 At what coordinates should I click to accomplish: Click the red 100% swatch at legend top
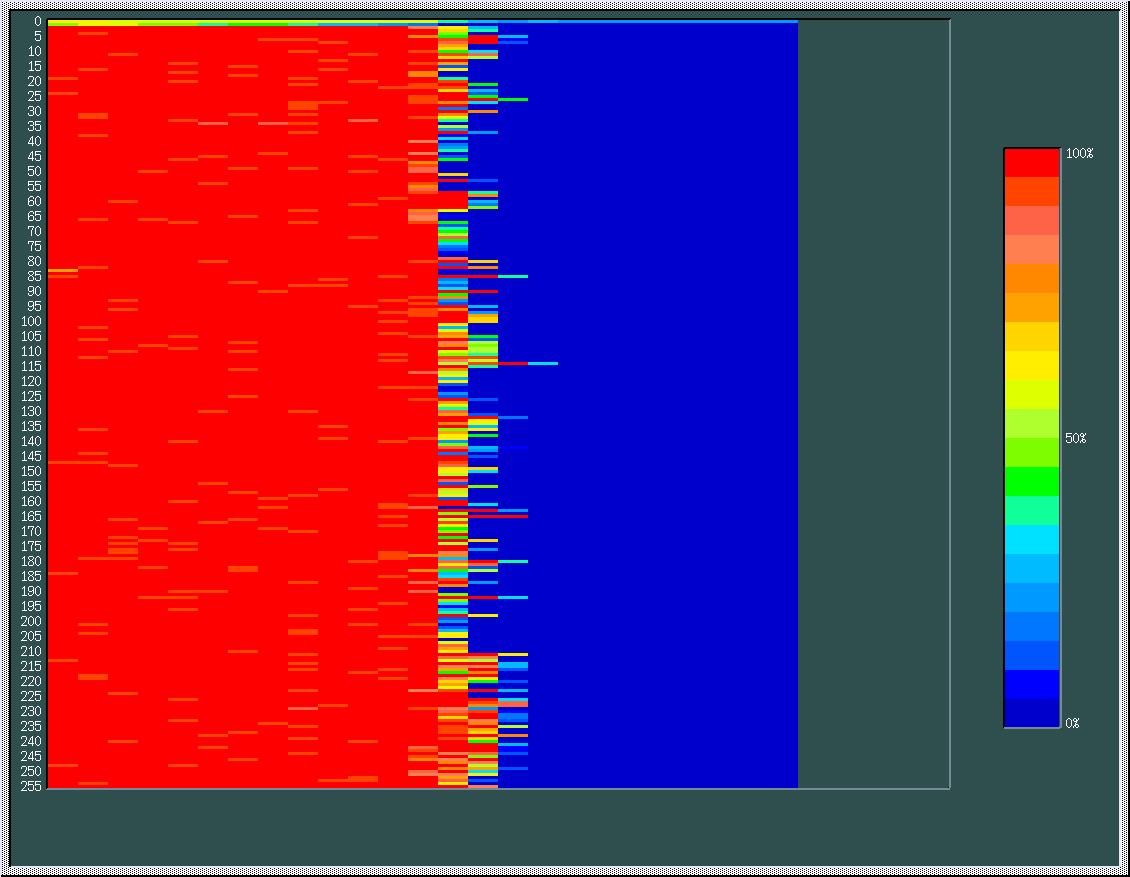[x=1031, y=163]
